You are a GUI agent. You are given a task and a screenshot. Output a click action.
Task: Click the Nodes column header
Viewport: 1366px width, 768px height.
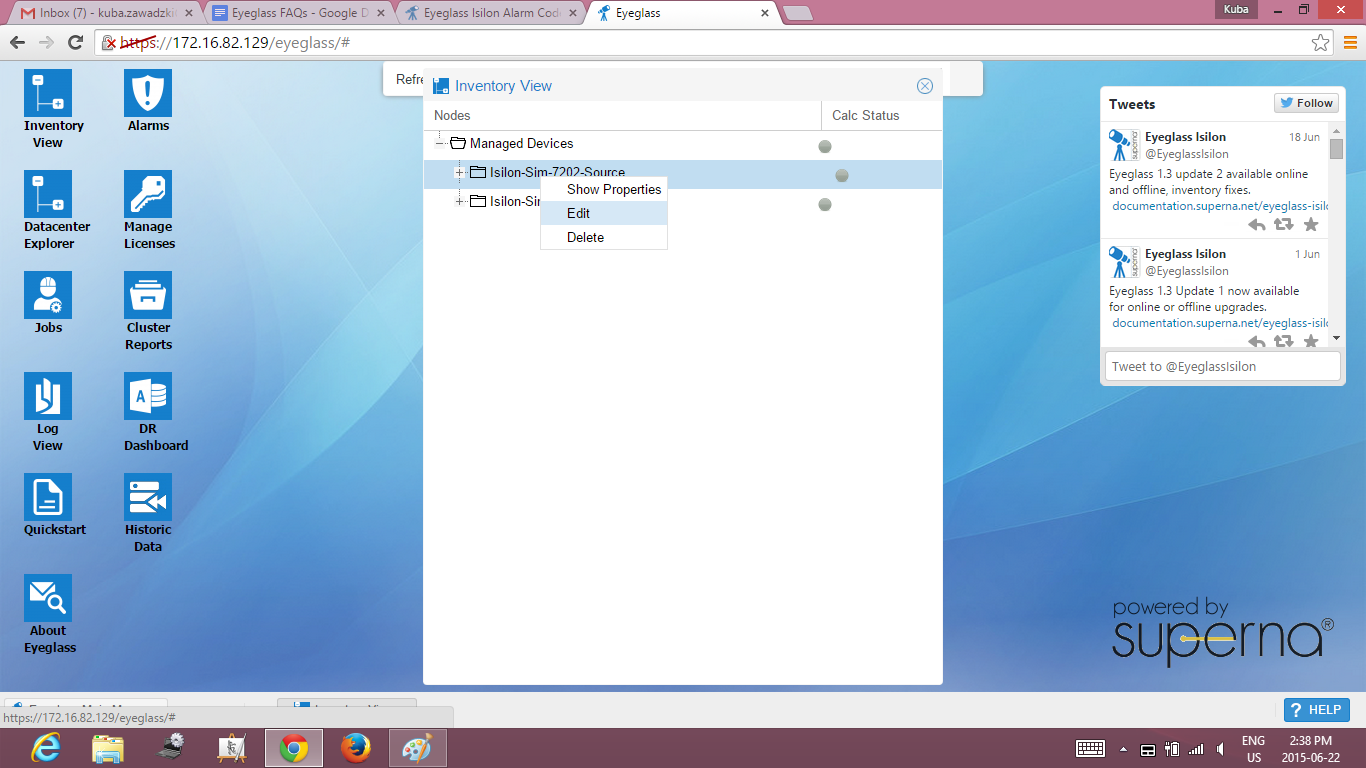tap(623, 116)
